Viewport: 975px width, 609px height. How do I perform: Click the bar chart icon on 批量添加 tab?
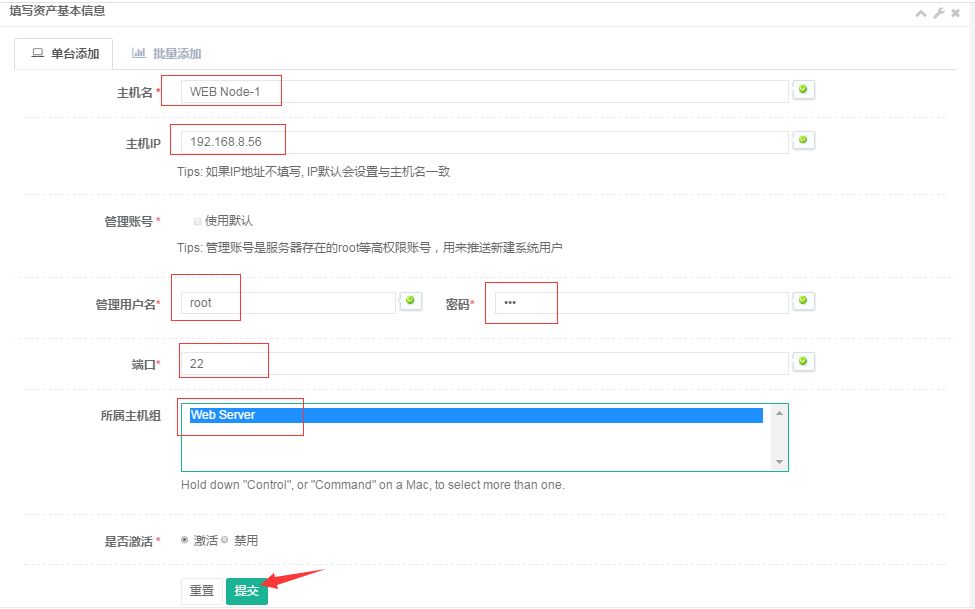point(138,51)
